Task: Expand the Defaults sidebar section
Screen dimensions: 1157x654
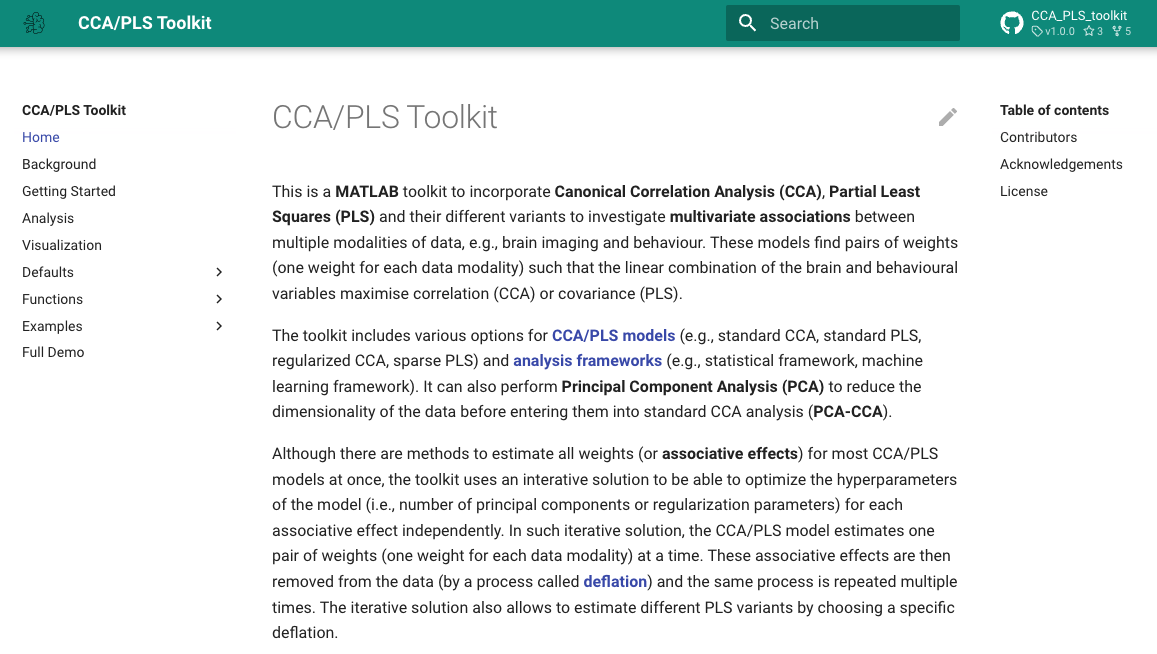Action: (218, 272)
